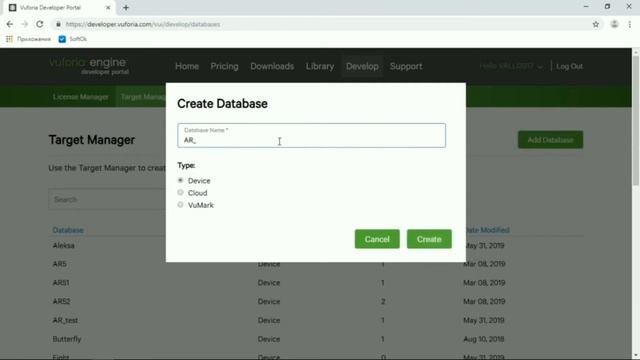Open the Pricing menu item
The width and height of the screenshot is (640, 360).
coord(224,66)
